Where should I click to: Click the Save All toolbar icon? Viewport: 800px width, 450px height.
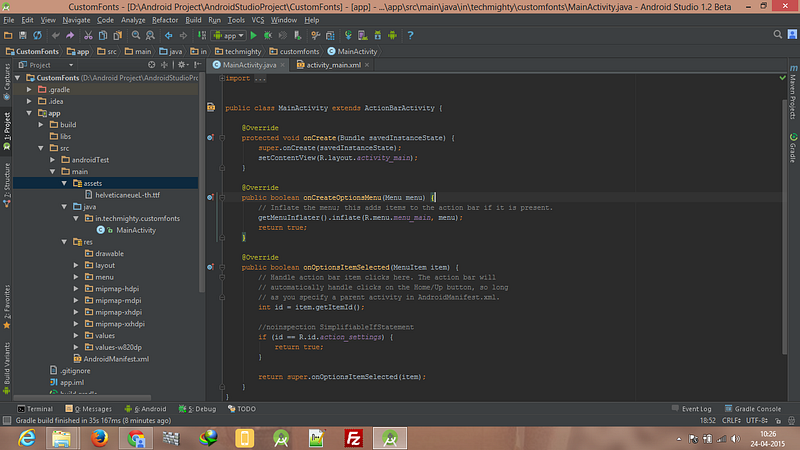(x=22, y=35)
